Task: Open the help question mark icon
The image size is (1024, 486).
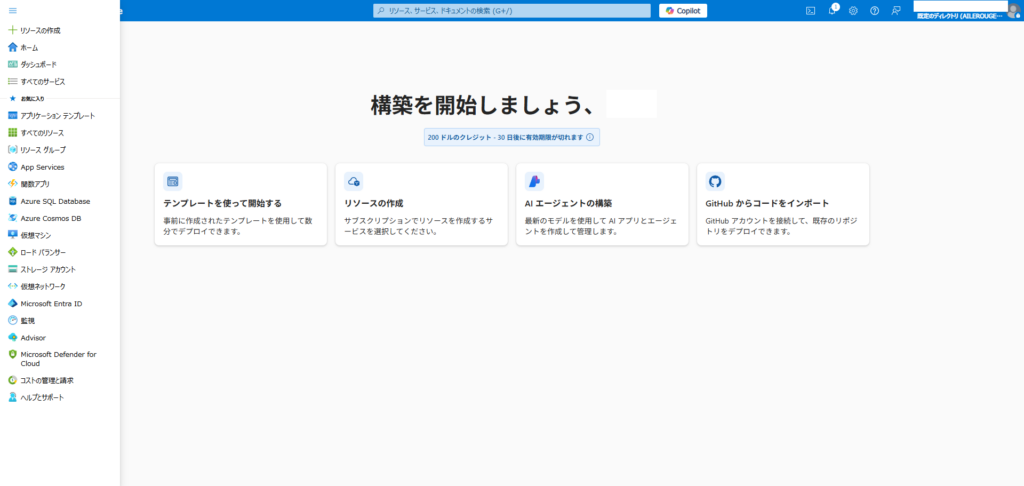Action: [874, 10]
